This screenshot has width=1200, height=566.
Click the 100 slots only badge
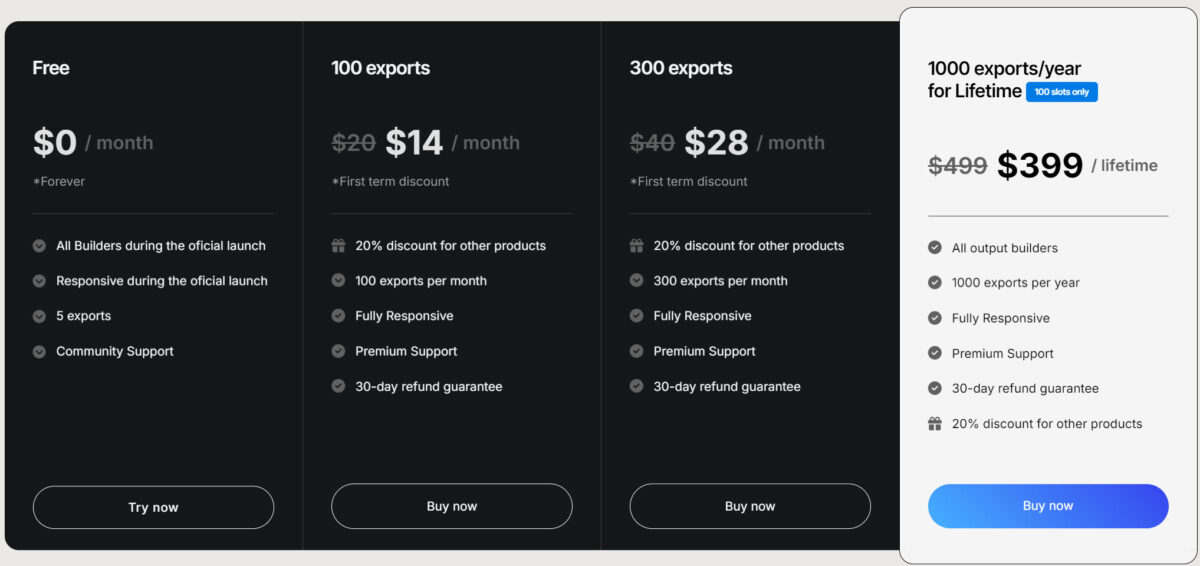[1062, 92]
